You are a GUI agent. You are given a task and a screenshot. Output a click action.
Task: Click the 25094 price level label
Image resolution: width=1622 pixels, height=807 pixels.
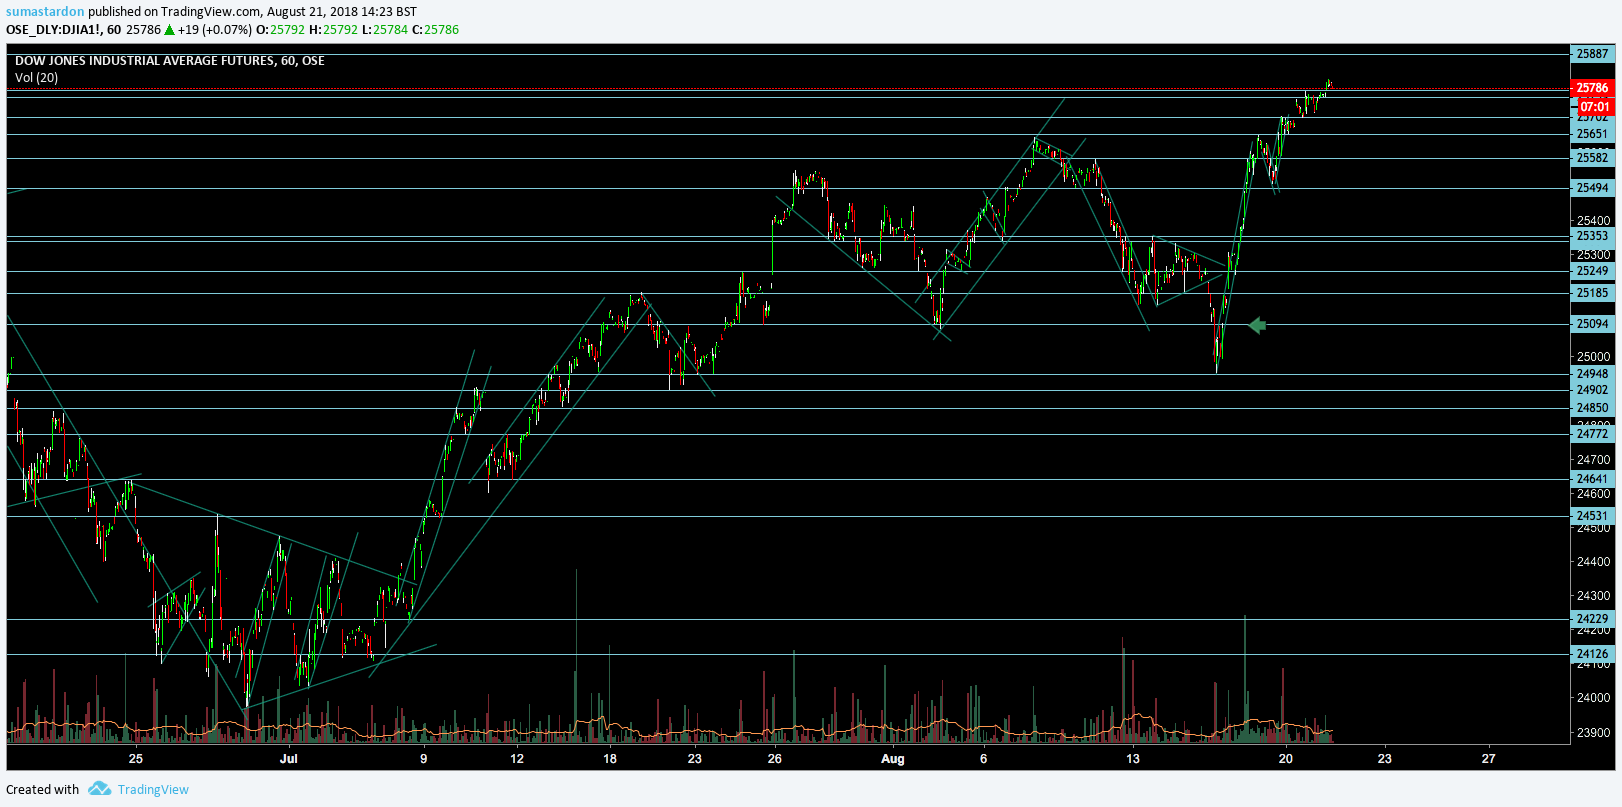(1592, 324)
